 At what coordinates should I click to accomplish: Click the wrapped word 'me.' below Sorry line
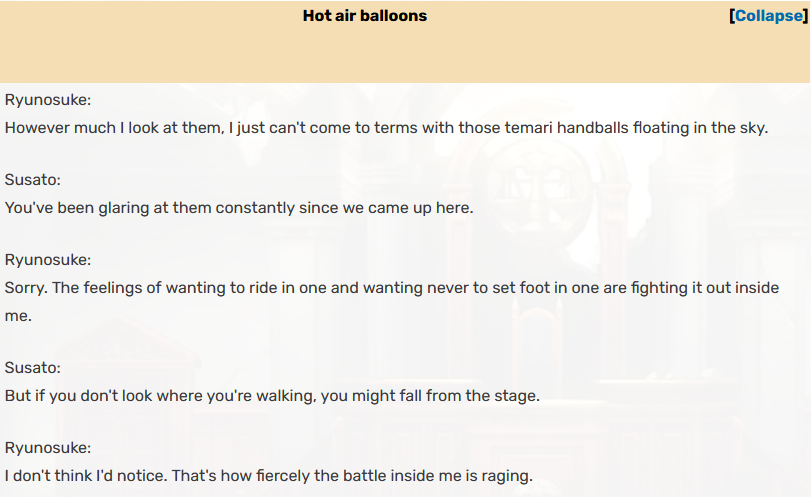18,316
